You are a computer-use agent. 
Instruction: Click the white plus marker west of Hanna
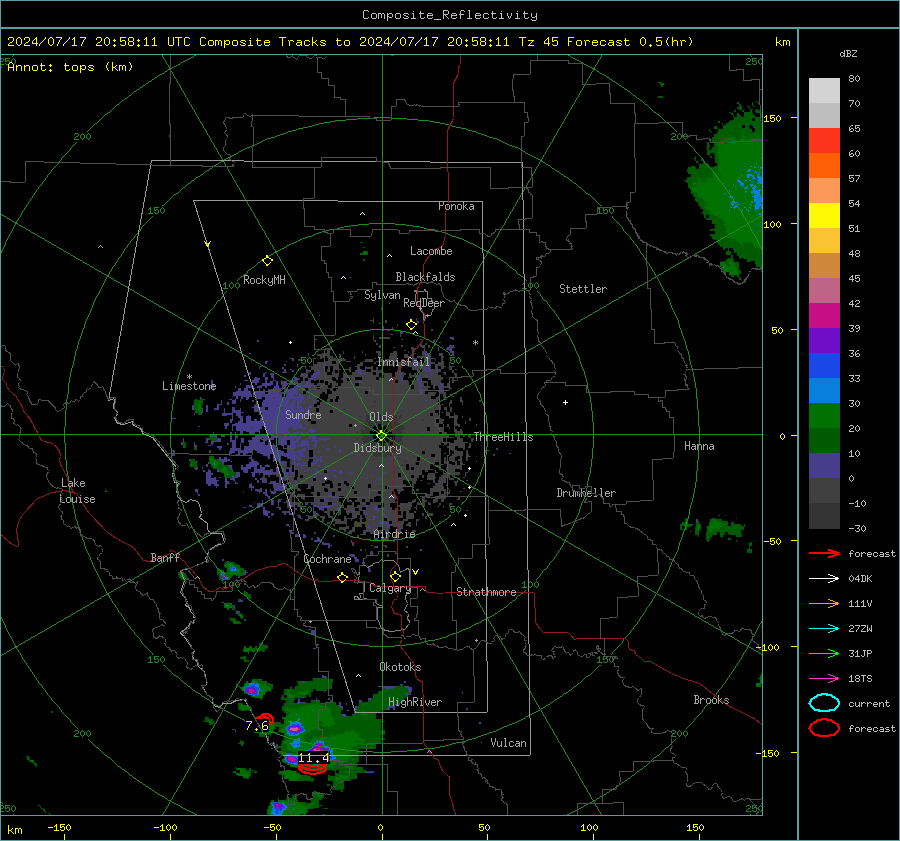pyautogui.click(x=565, y=402)
